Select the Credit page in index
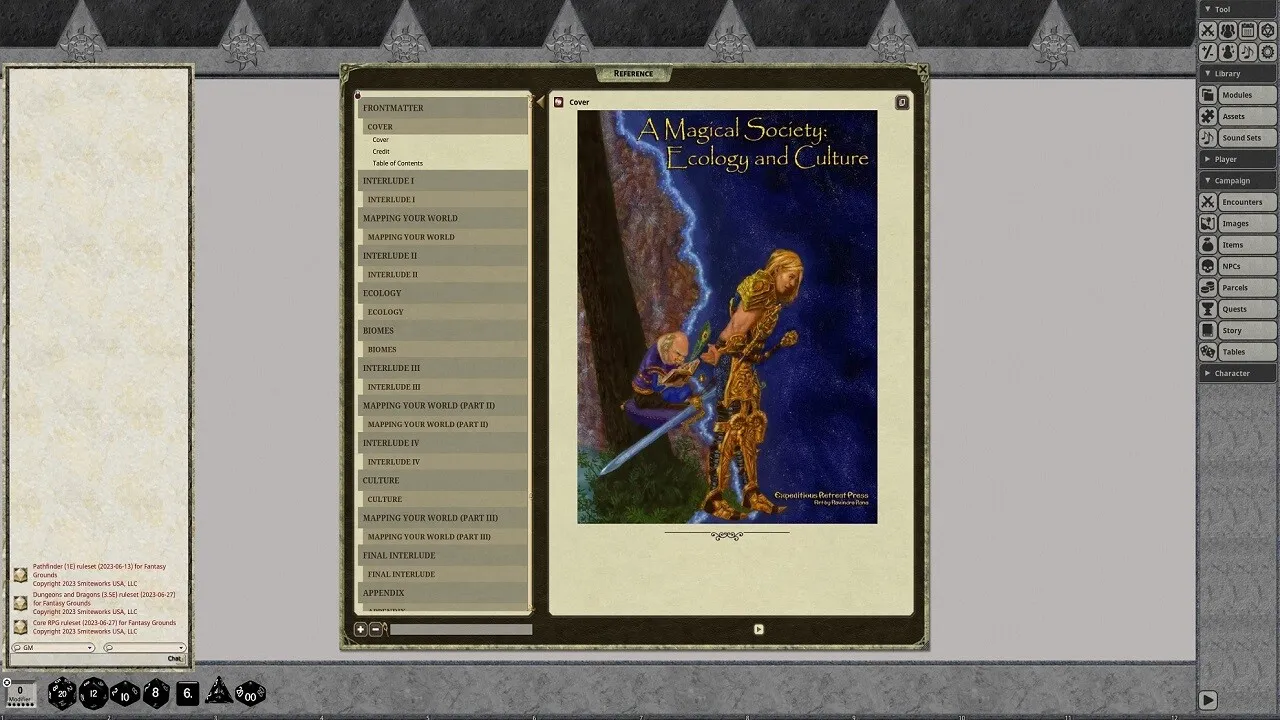This screenshot has height=720, width=1280. (381, 151)
